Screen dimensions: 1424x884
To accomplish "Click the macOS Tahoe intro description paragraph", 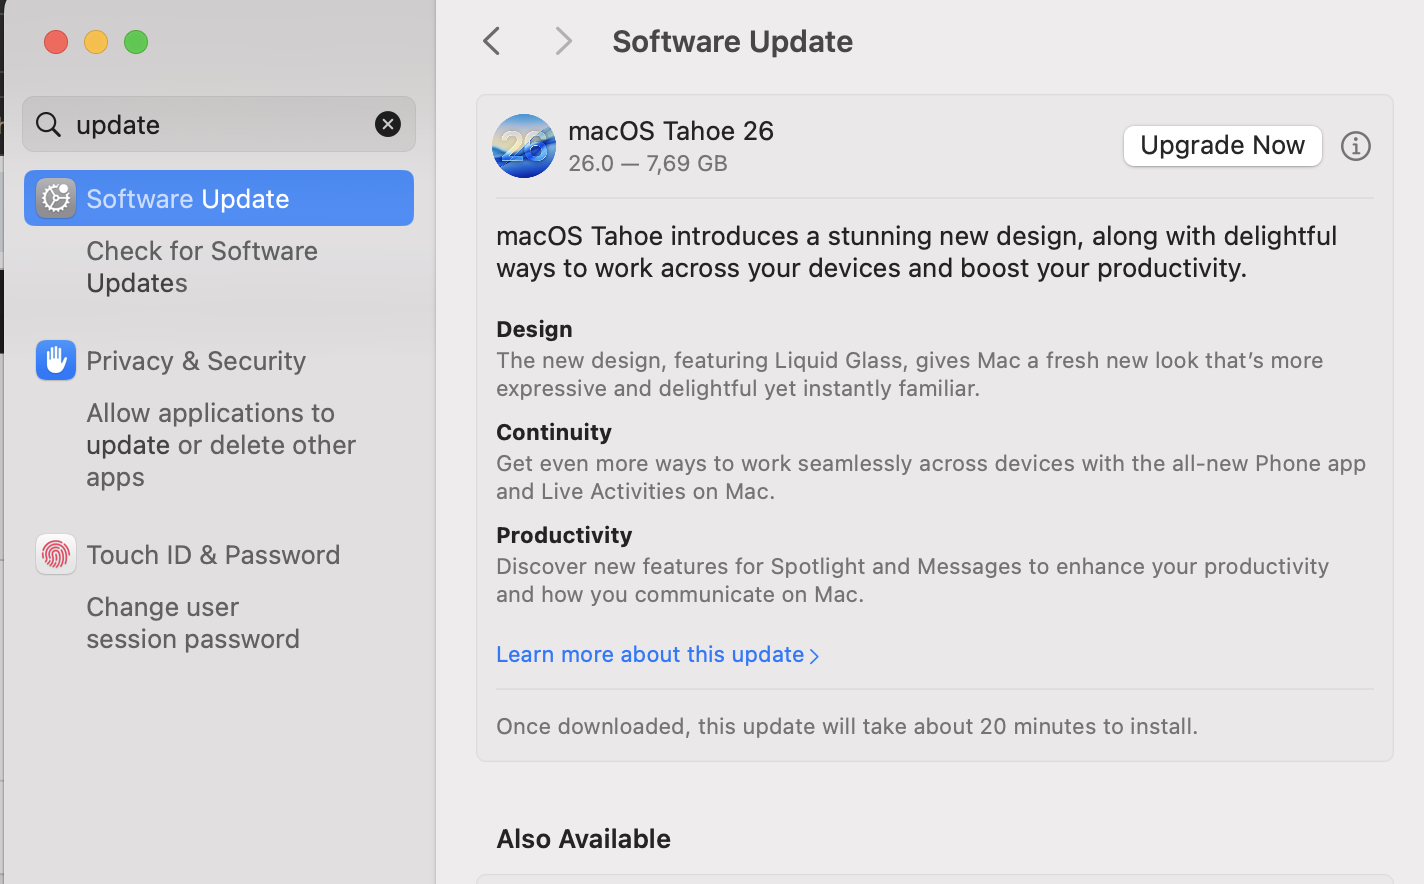I will (917, 252).
